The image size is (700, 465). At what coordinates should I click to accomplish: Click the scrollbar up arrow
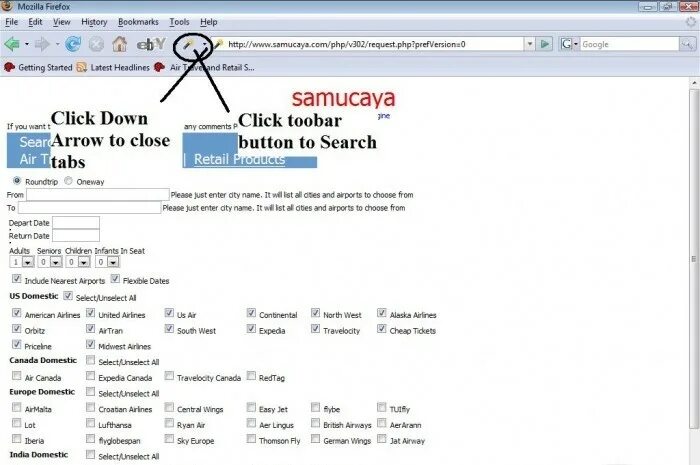694,83
